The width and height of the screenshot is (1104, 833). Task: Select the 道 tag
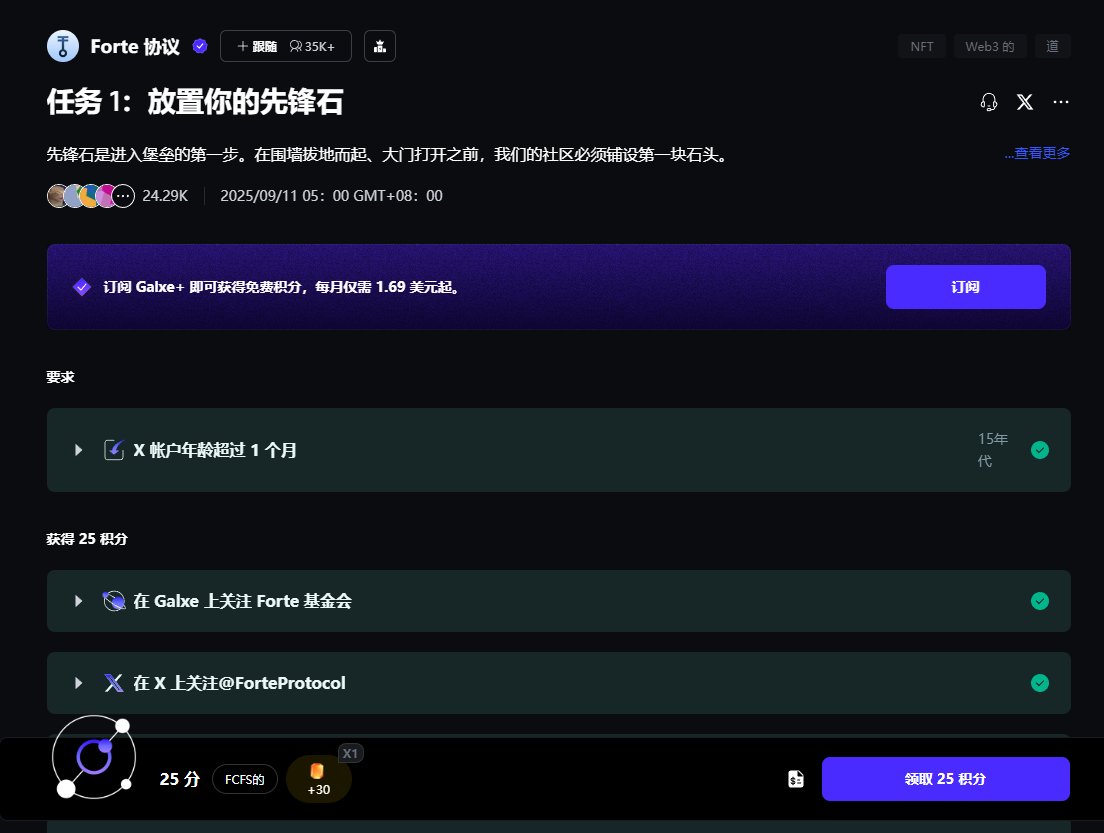pos(1053,46)
